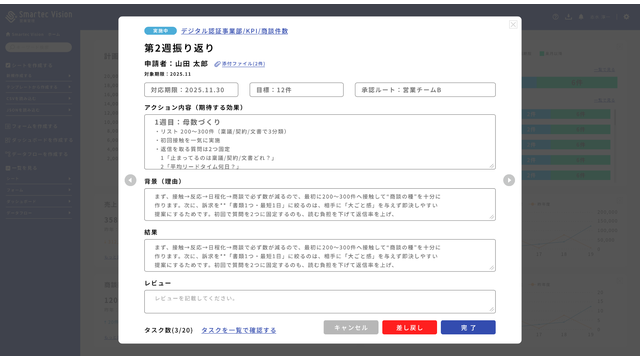Image resolution: width=640 pixels, height=360 pixels.
Task: Expand データフロー list item in sidebar
Action: pyautogui.click(x=38, y=213)
